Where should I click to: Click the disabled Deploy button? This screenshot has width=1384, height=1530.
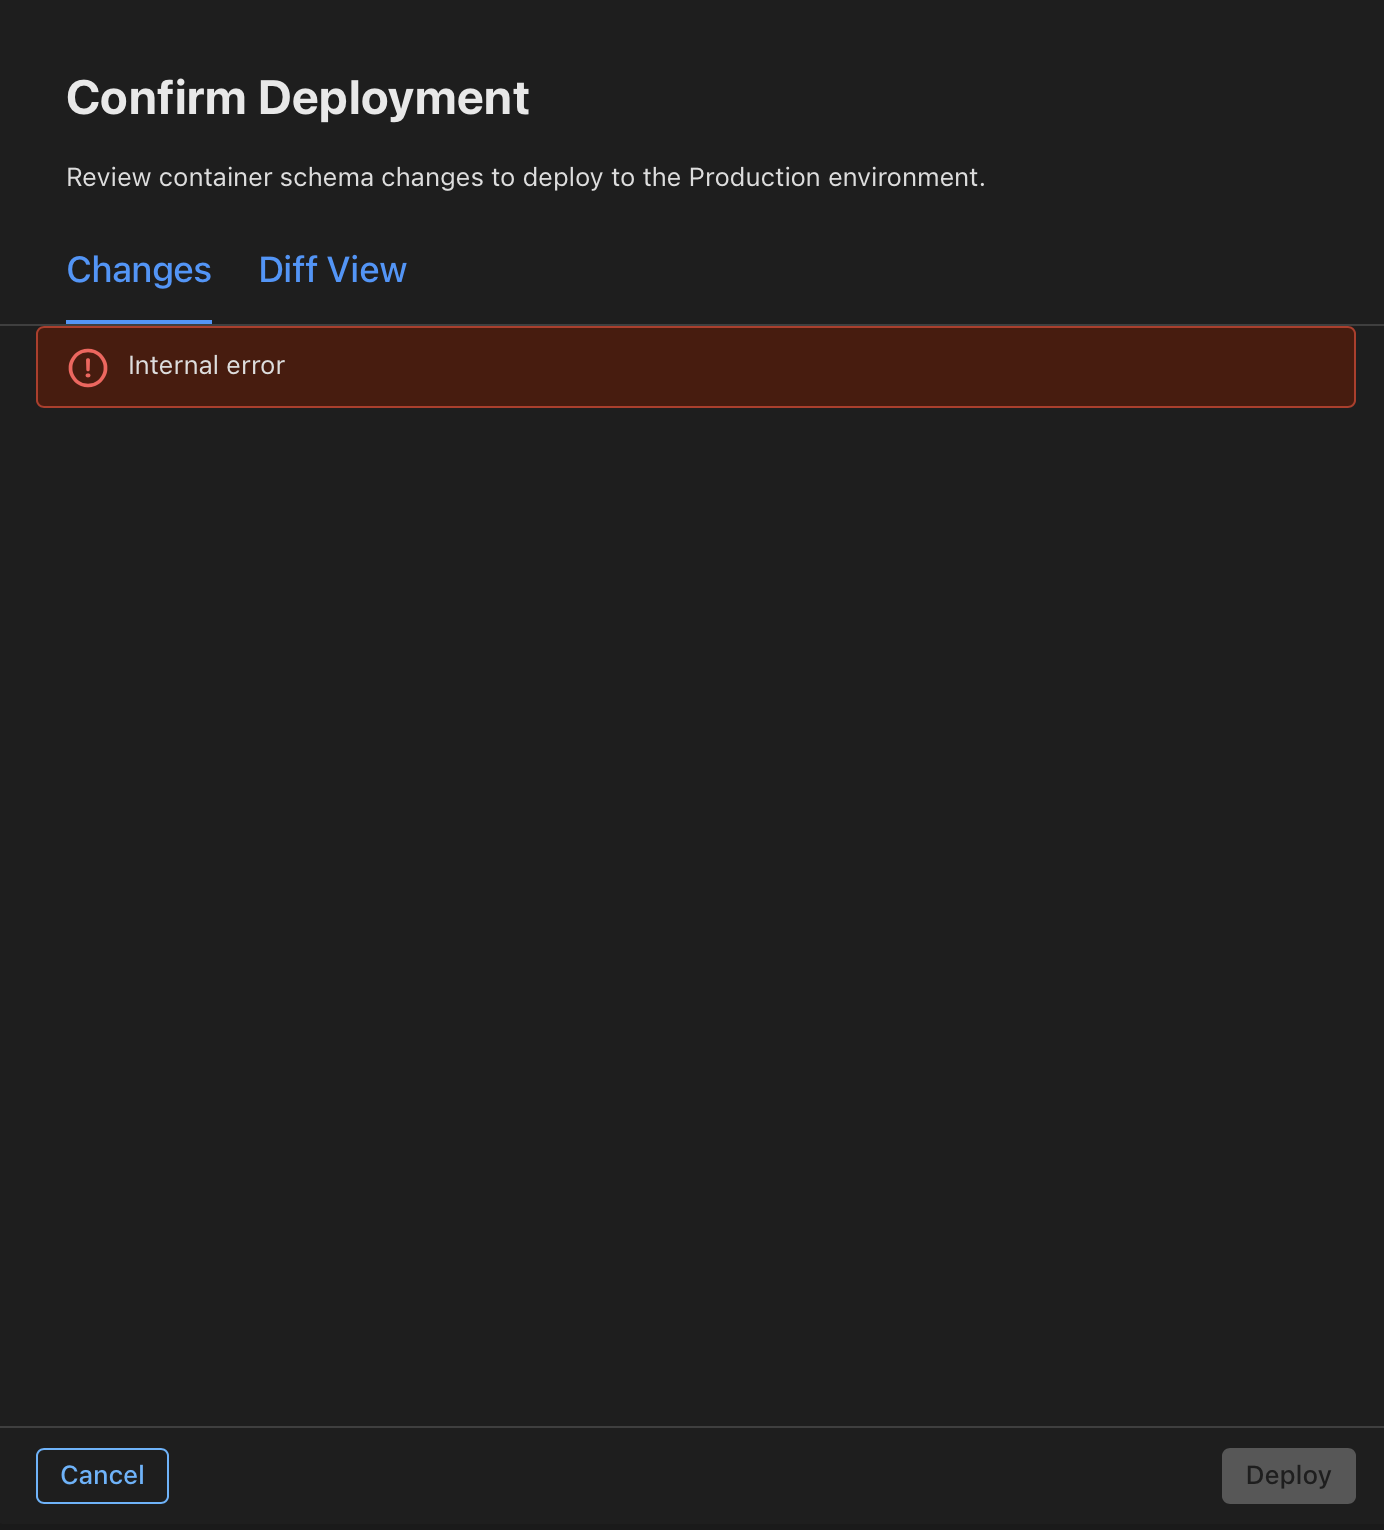[1288, 1475]
